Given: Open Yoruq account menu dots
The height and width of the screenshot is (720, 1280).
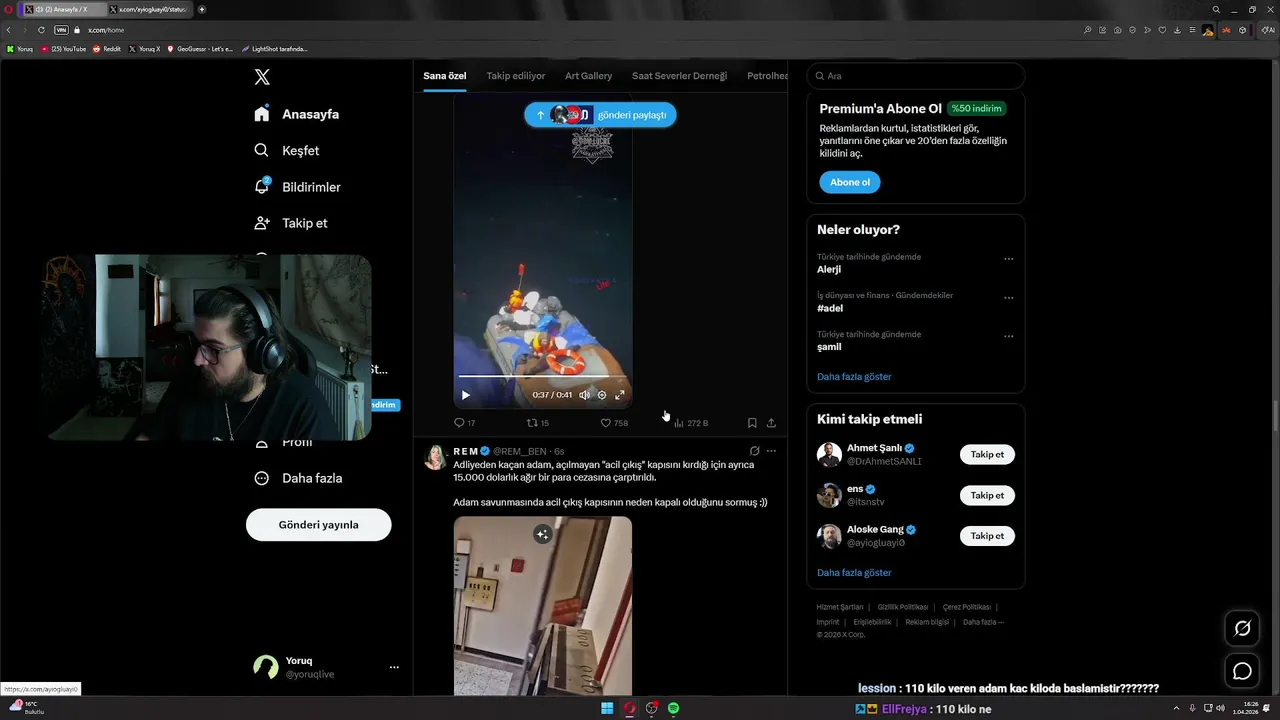Looking at the screenshot, I should point(394,667).
